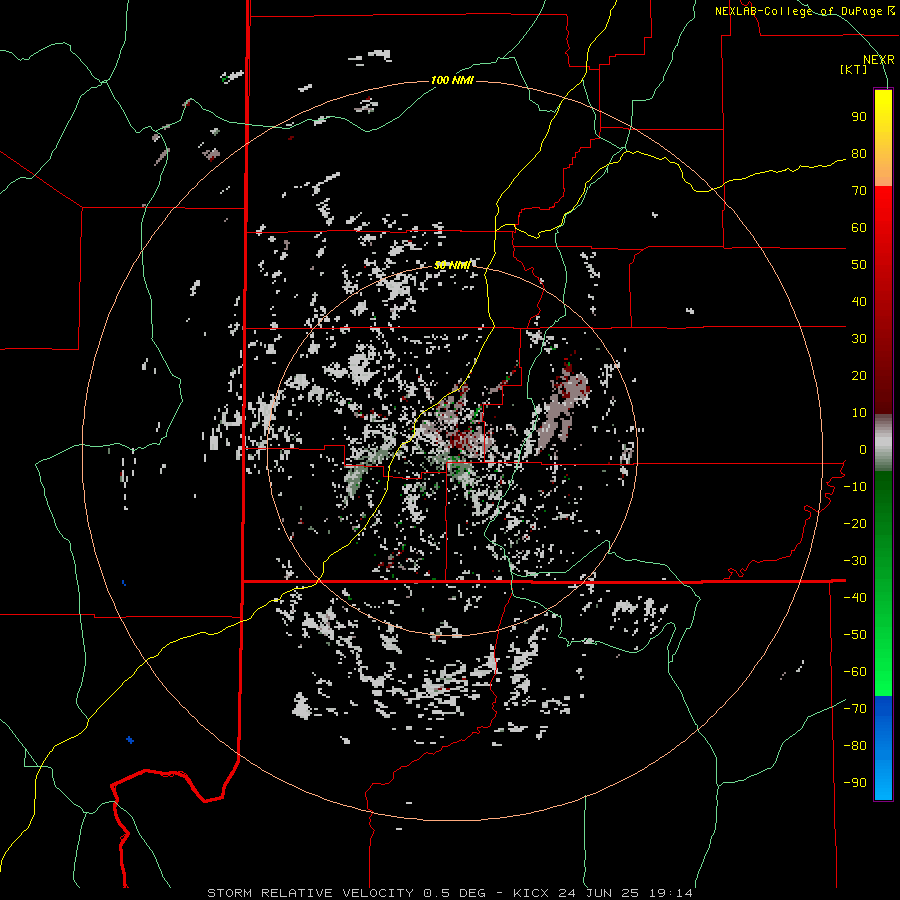Click the -20 value on the velocity scale

pos(855,523)
